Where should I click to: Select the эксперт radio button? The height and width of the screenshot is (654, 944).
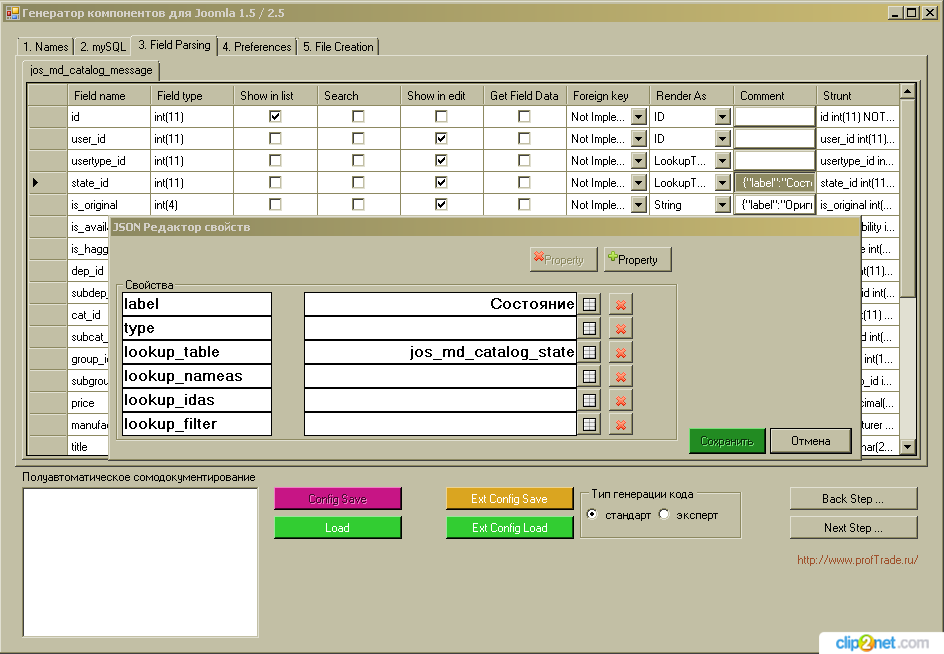664,515
